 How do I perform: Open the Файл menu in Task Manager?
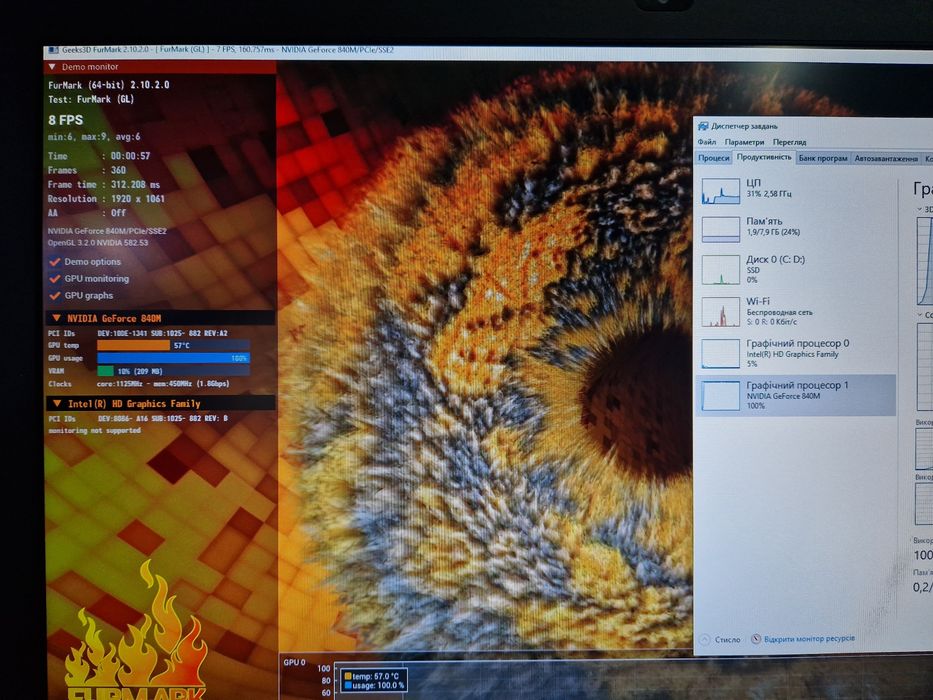click(x=706, y=142)
